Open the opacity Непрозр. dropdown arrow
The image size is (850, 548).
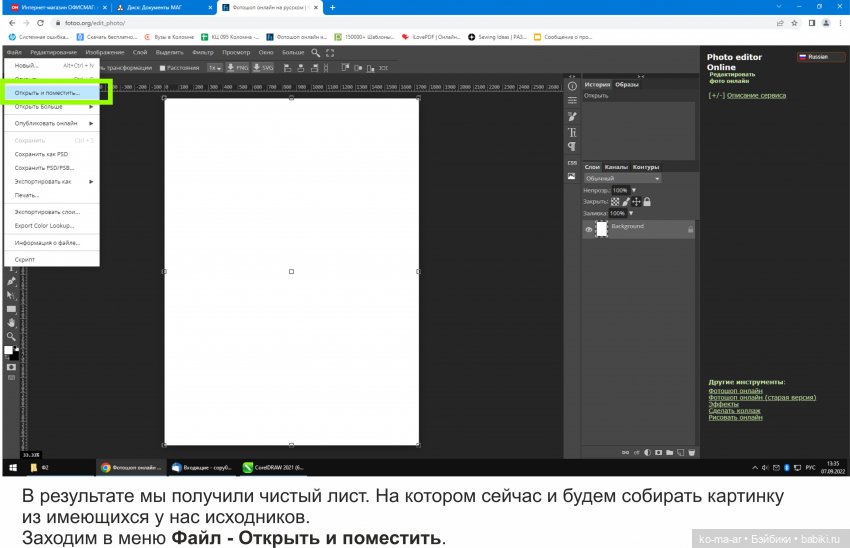(633, 190)
